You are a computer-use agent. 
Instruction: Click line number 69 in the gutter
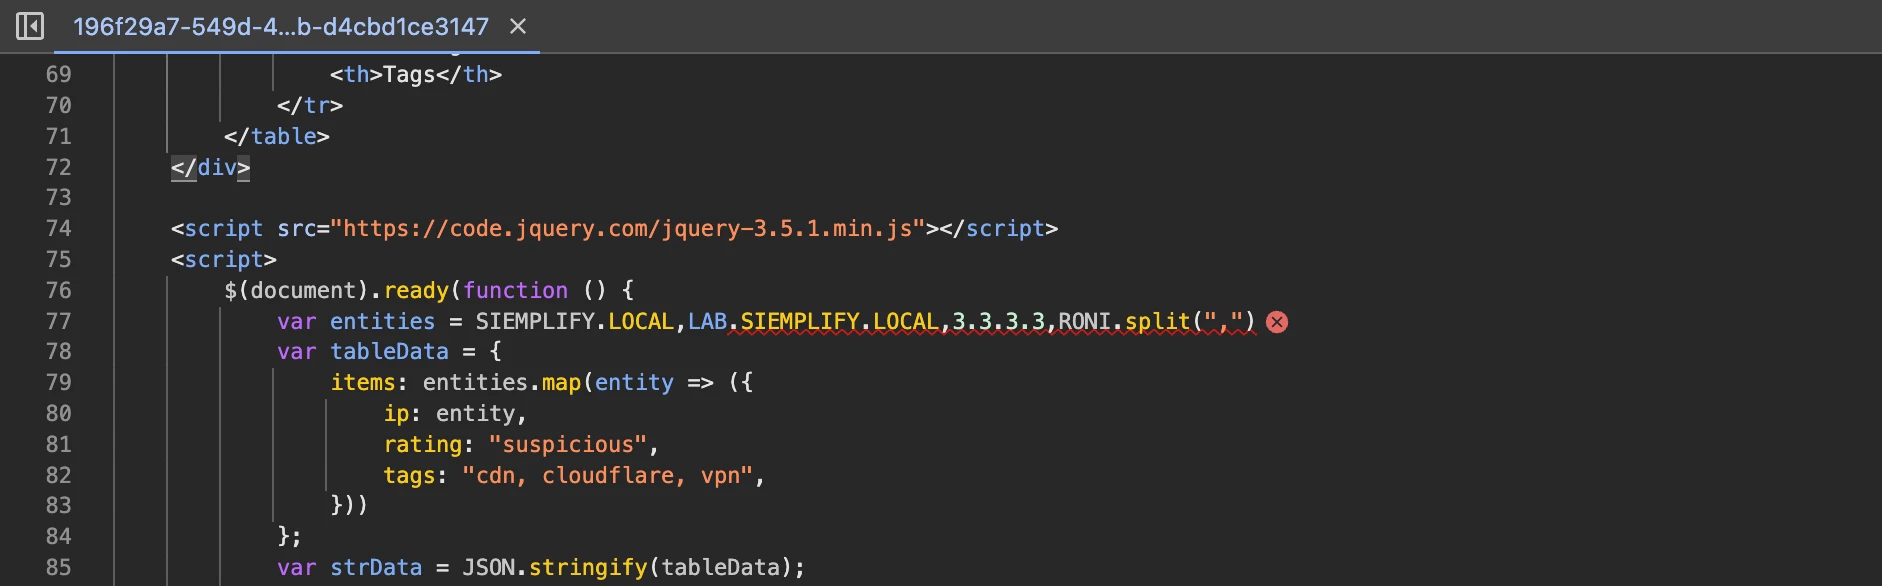[59, 74]
